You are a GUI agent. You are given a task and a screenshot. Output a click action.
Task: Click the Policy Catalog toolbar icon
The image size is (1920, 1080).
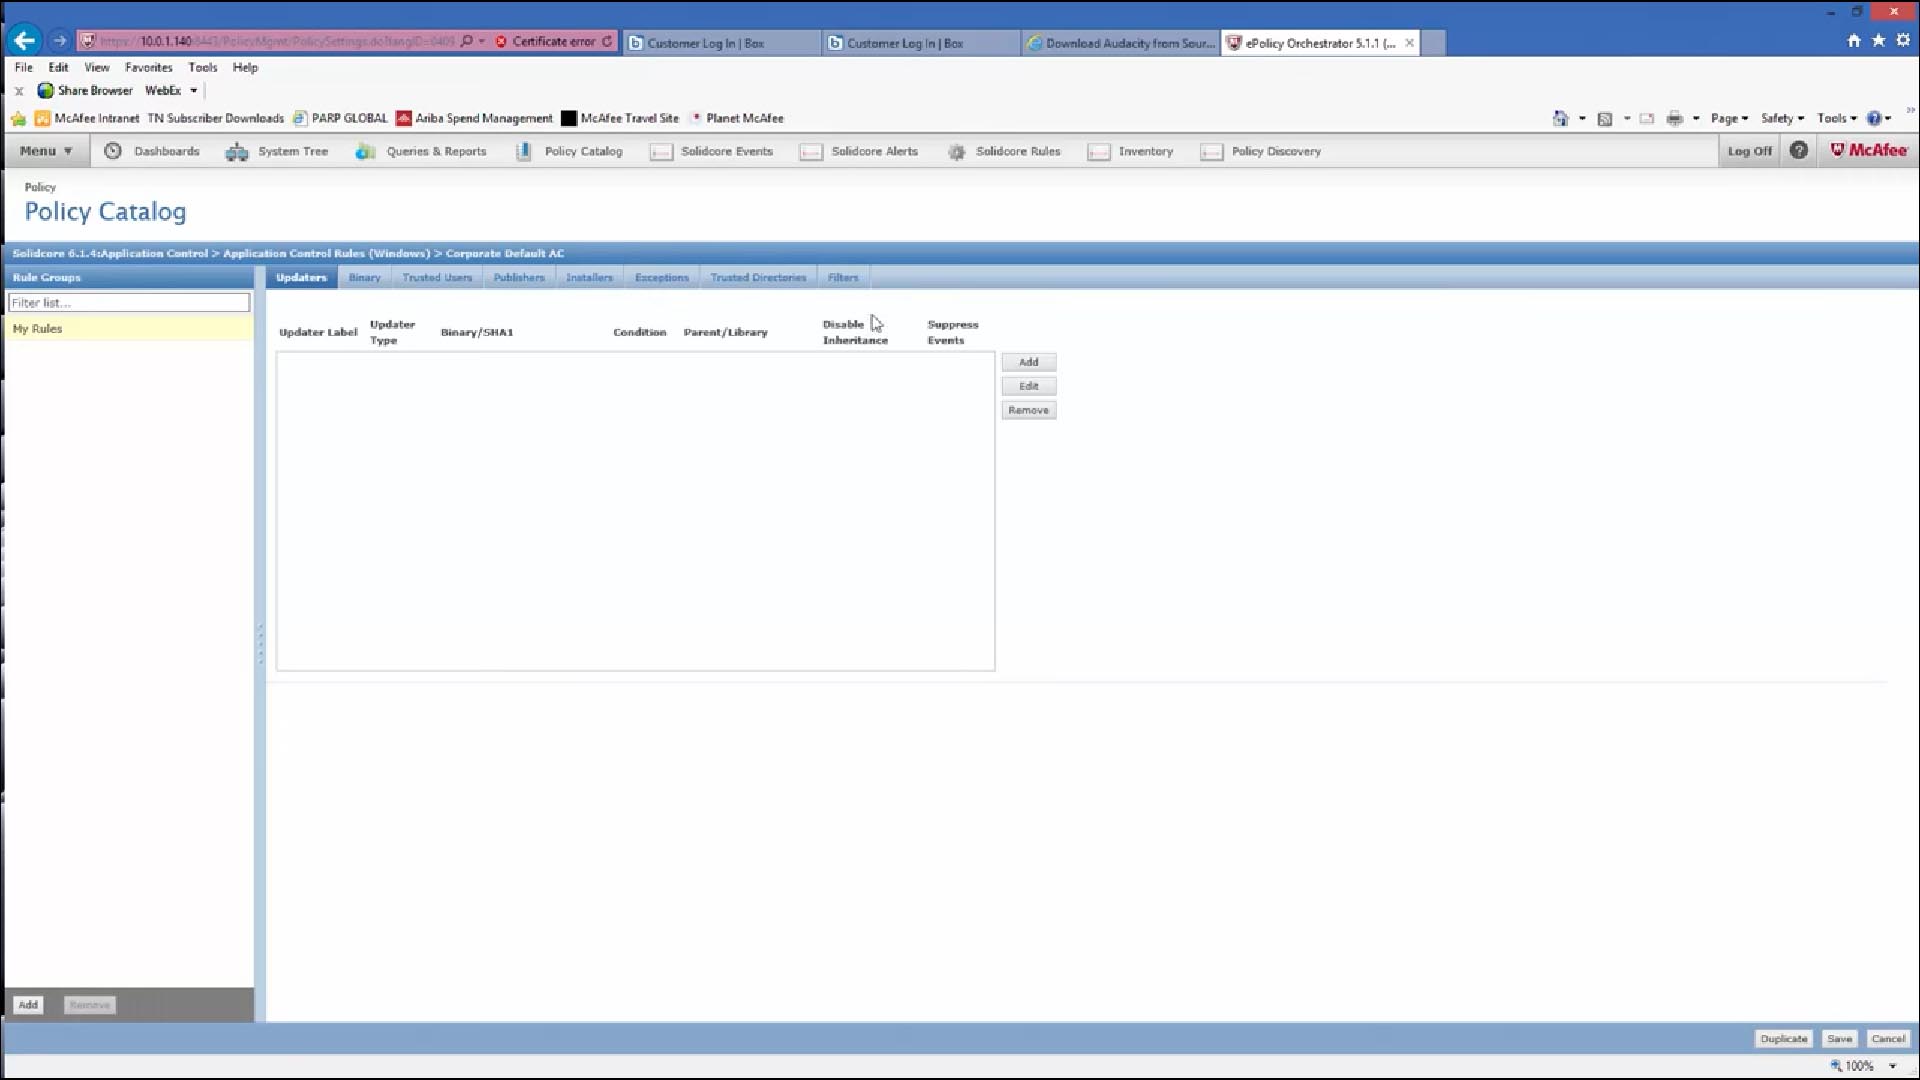(523, 152)
